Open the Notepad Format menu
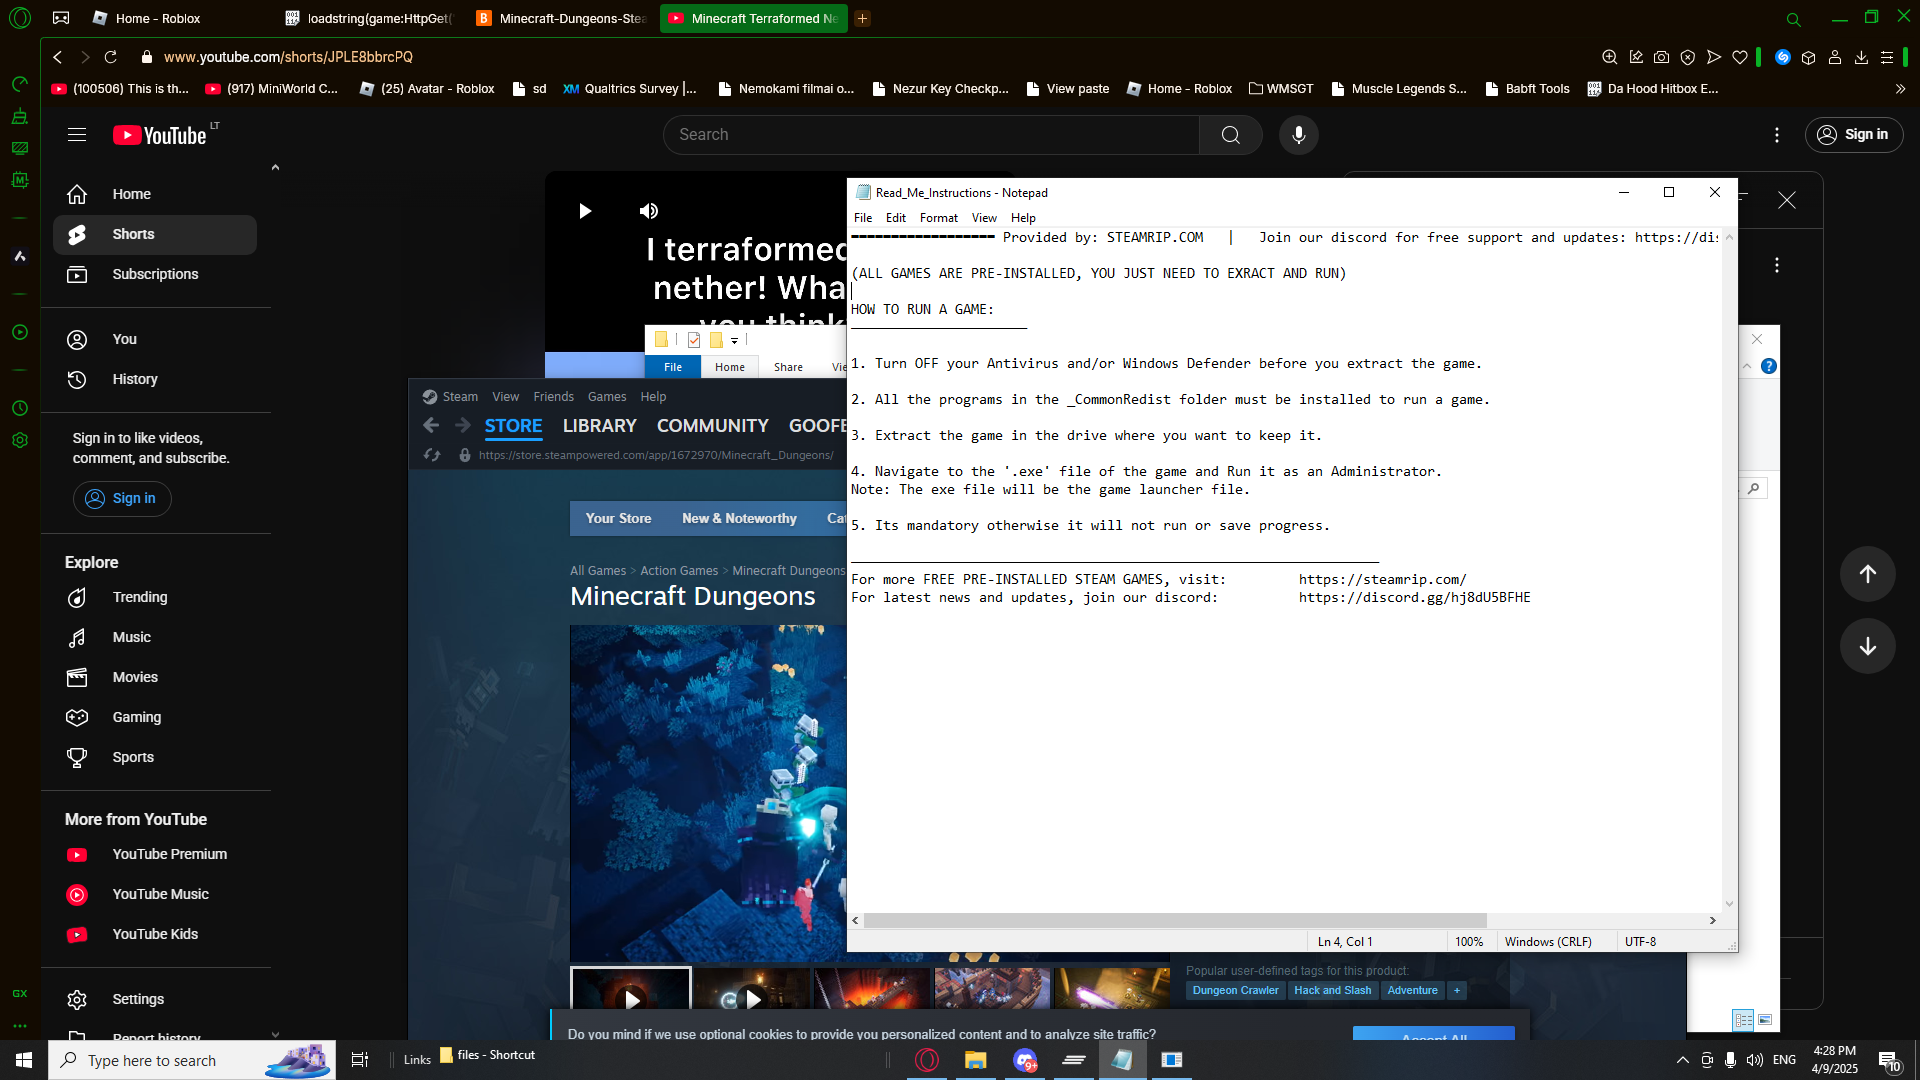Image resolution: width=1920 pixels, height=1080 pixels. (x=939, y=218)
